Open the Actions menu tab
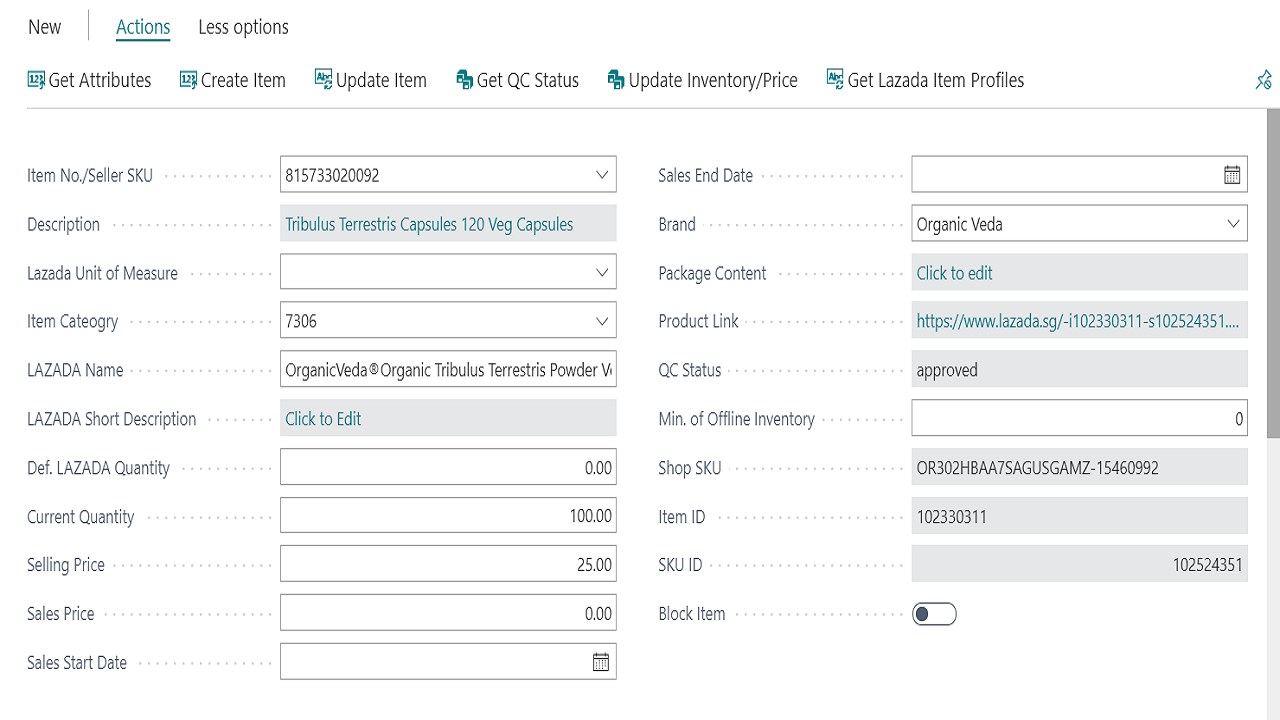Viewport: 1280px width, 720px height. [143, 27]
